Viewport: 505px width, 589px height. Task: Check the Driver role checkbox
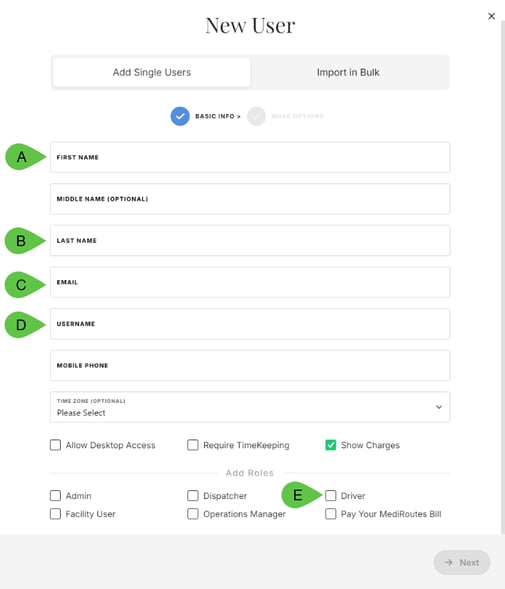(331, 495)
